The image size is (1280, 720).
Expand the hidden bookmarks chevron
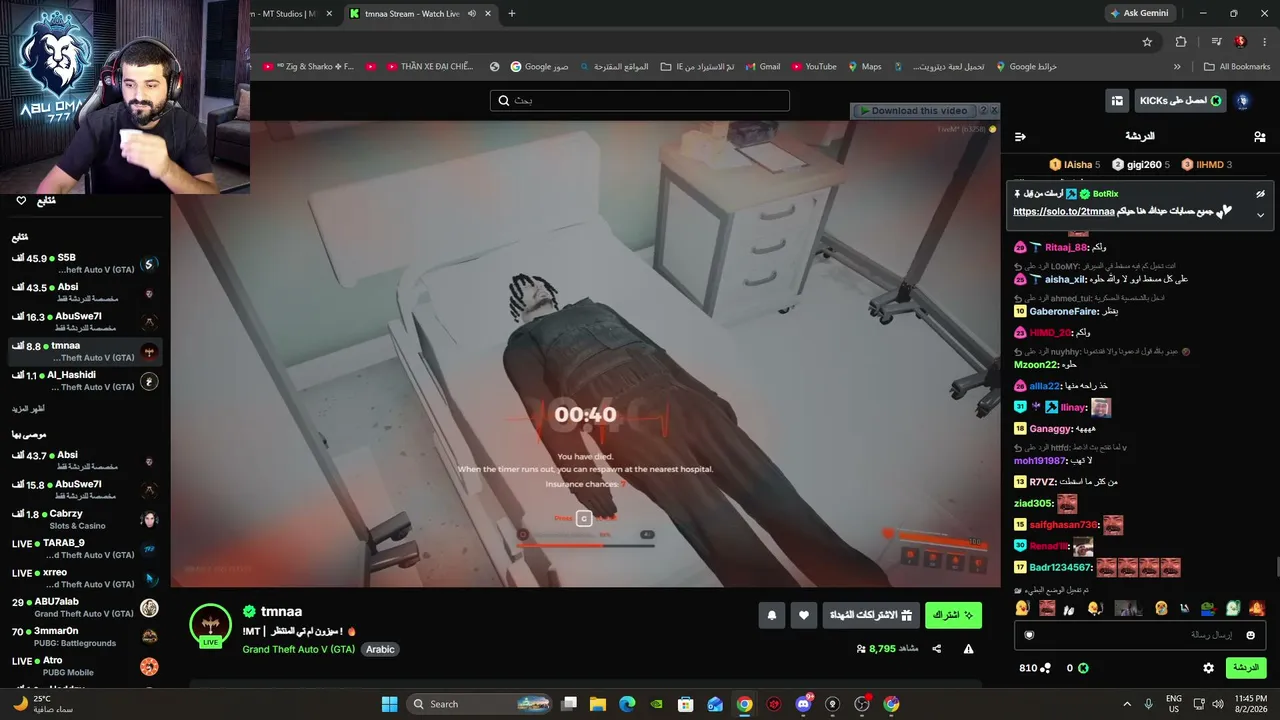[x=1177, y=67]
